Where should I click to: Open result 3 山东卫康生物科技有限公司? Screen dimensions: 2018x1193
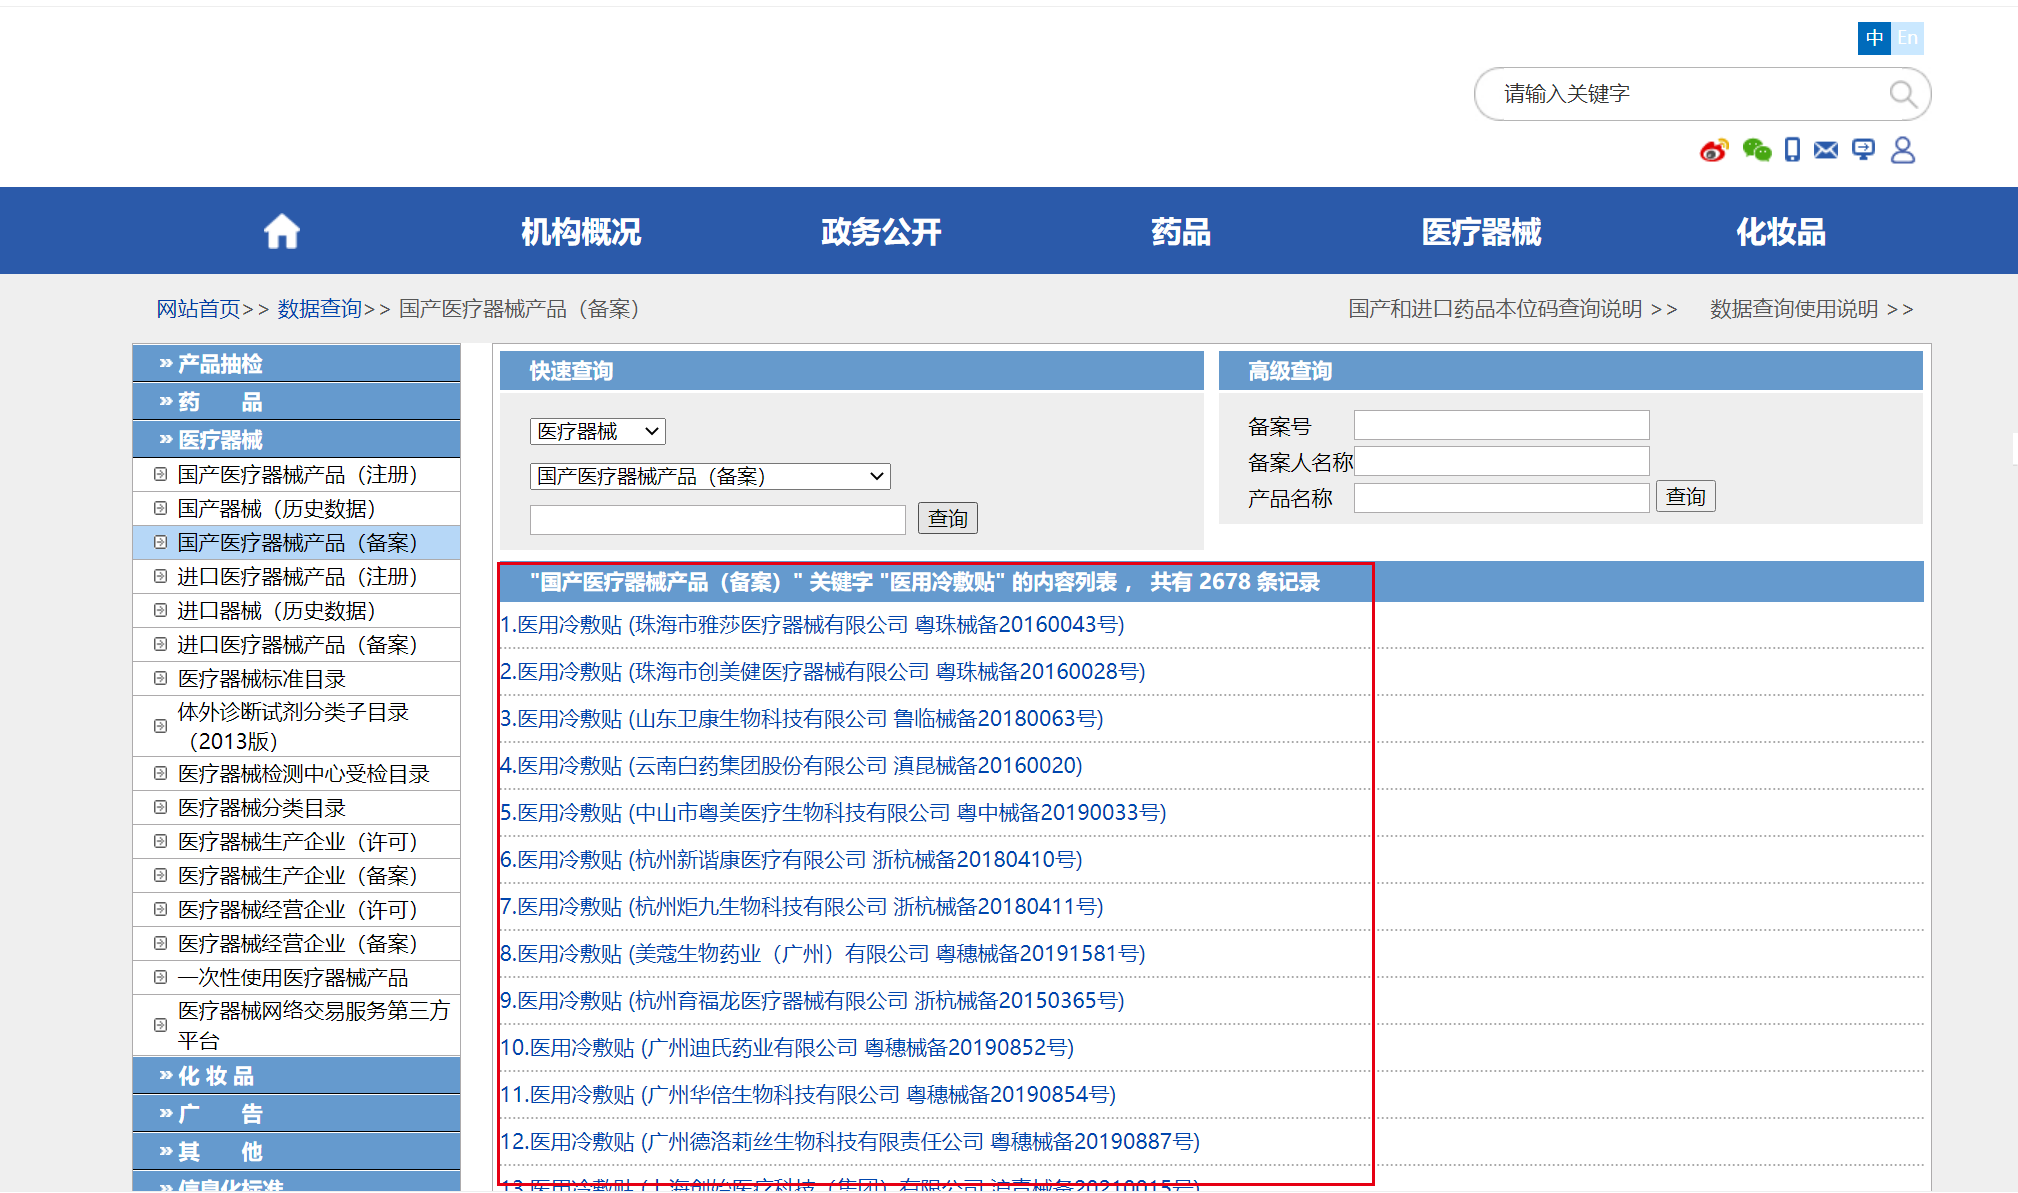(x=802, y=719)
